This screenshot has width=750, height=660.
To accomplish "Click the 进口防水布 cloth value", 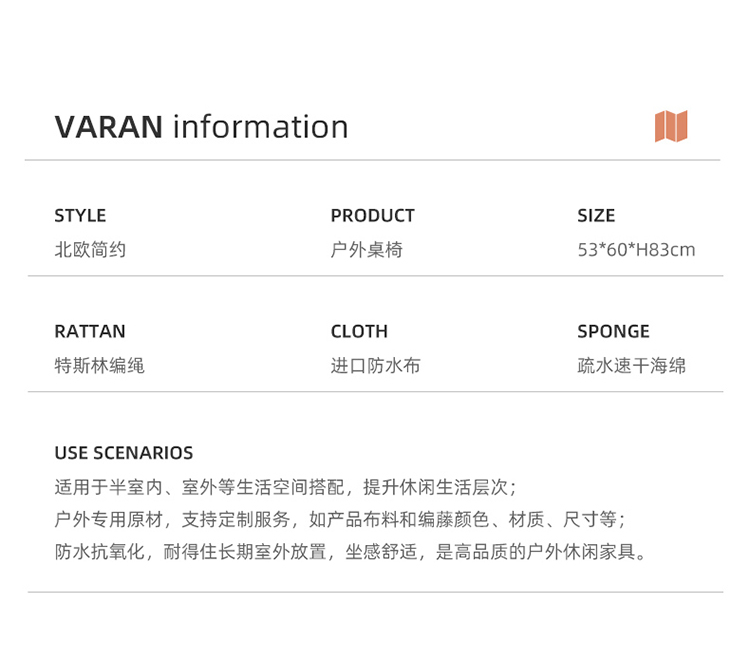I will click(x=375, y=365).
